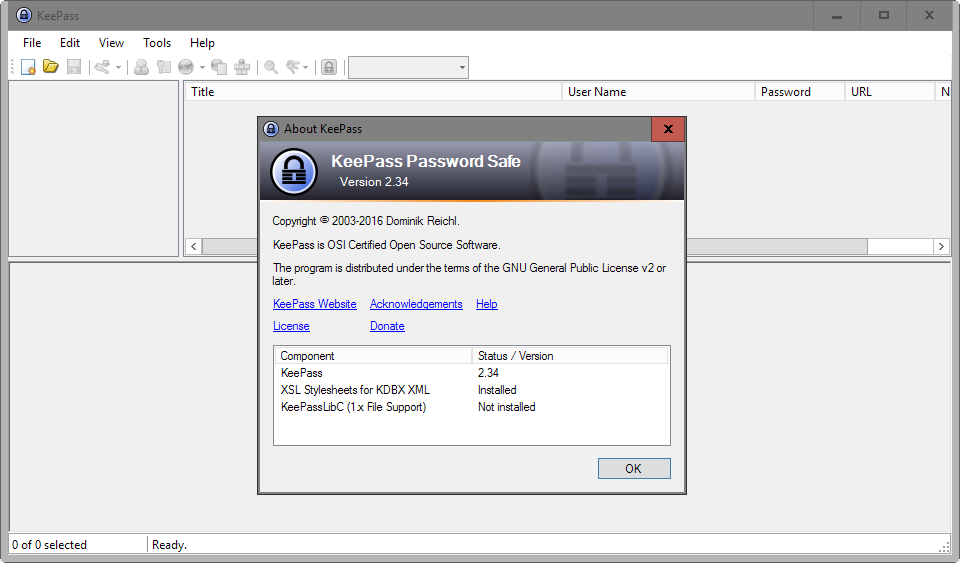Click the Lock Workspace padlock icon
Screen dimensions: 960x563
(329, 67)
